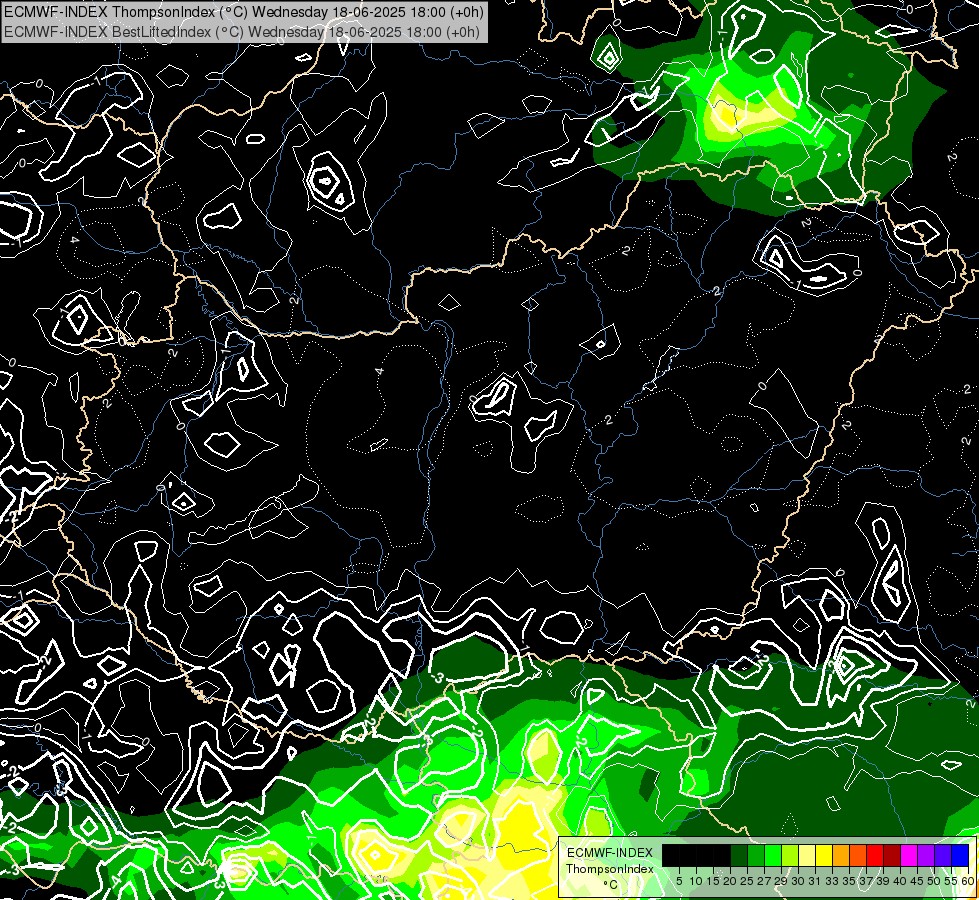Pick the magenta 40–45 legend swatch
Viewport: 979px width, 900px height.
tap(909, 856)
